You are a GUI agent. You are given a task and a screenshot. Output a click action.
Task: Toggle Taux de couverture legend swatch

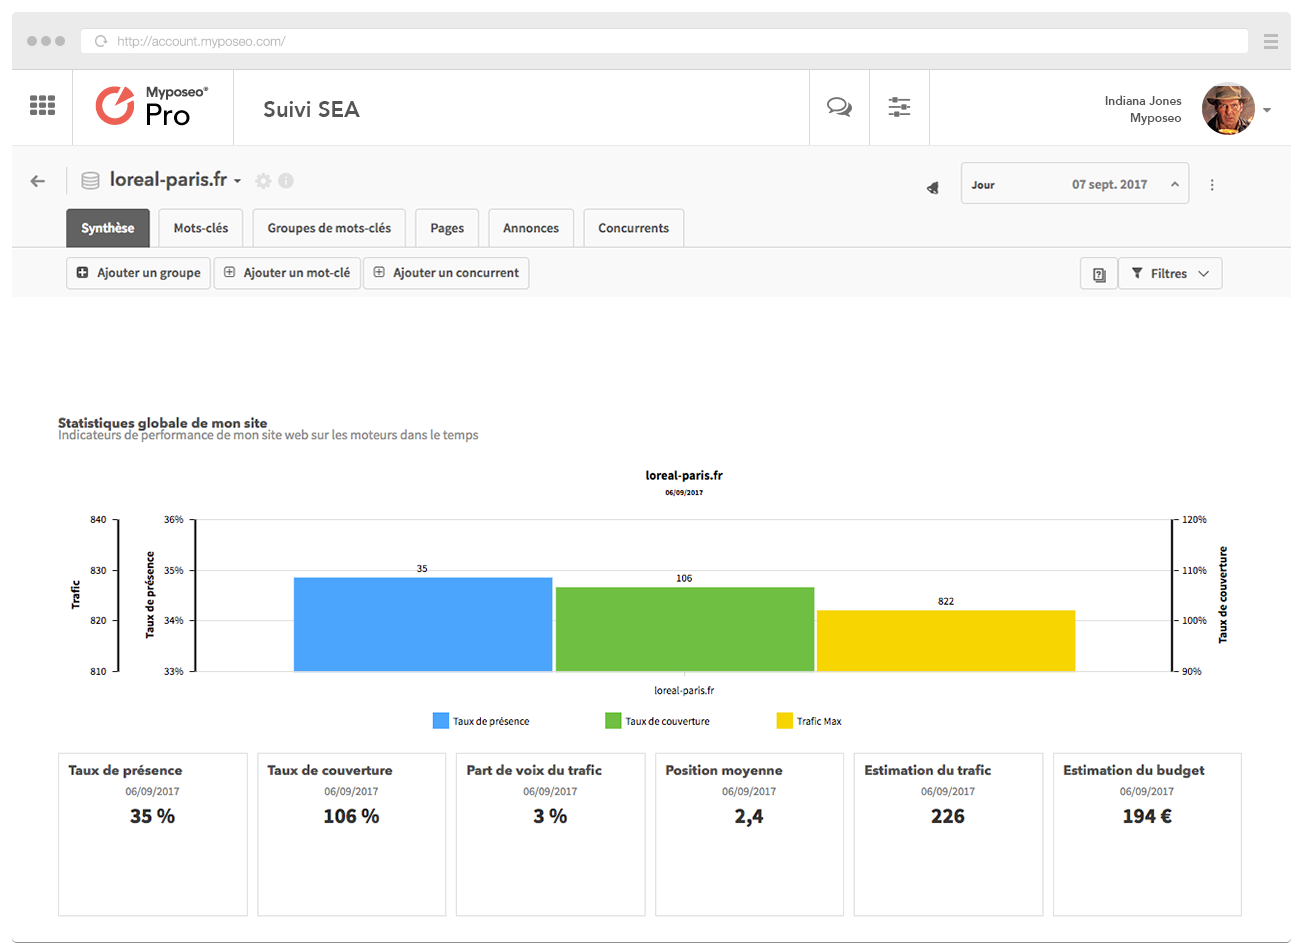[x=613, y=721]
